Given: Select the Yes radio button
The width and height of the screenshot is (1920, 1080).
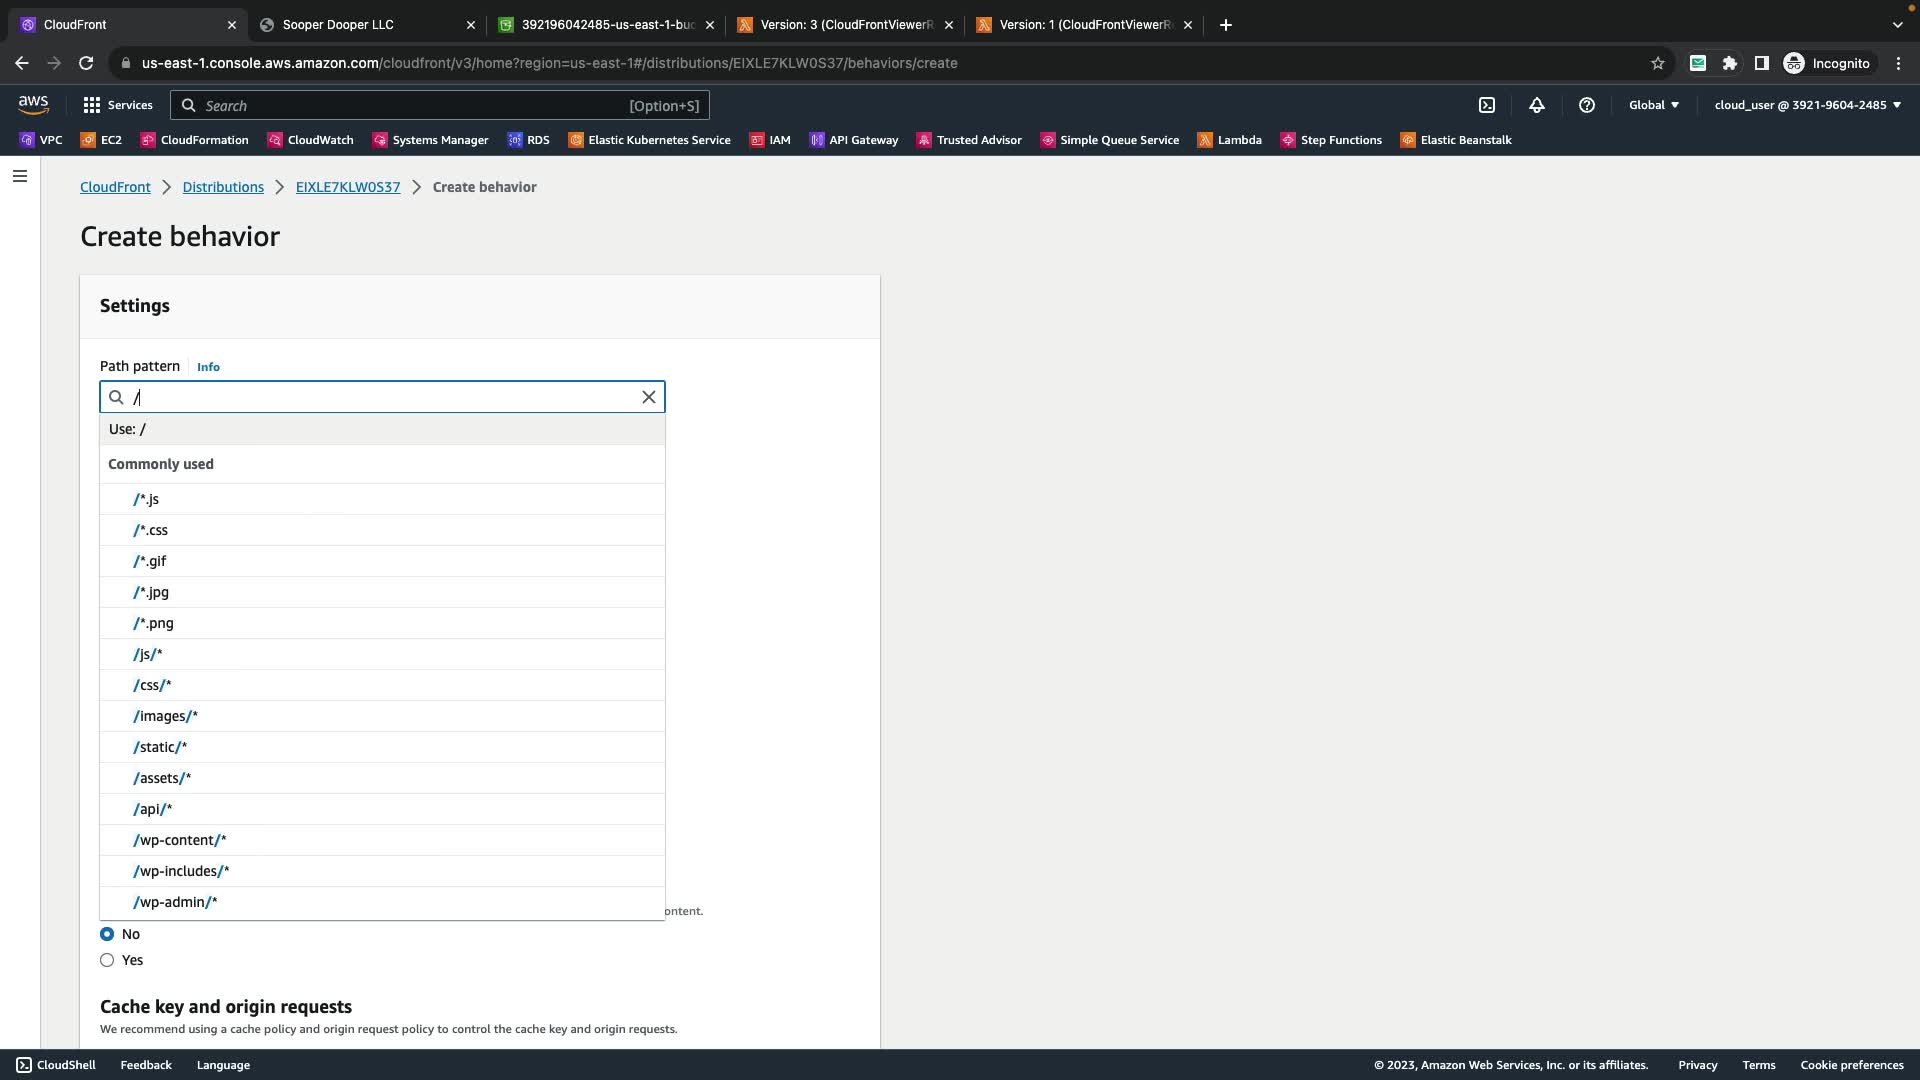Looking at the screenshot, I should pos(107,960).
